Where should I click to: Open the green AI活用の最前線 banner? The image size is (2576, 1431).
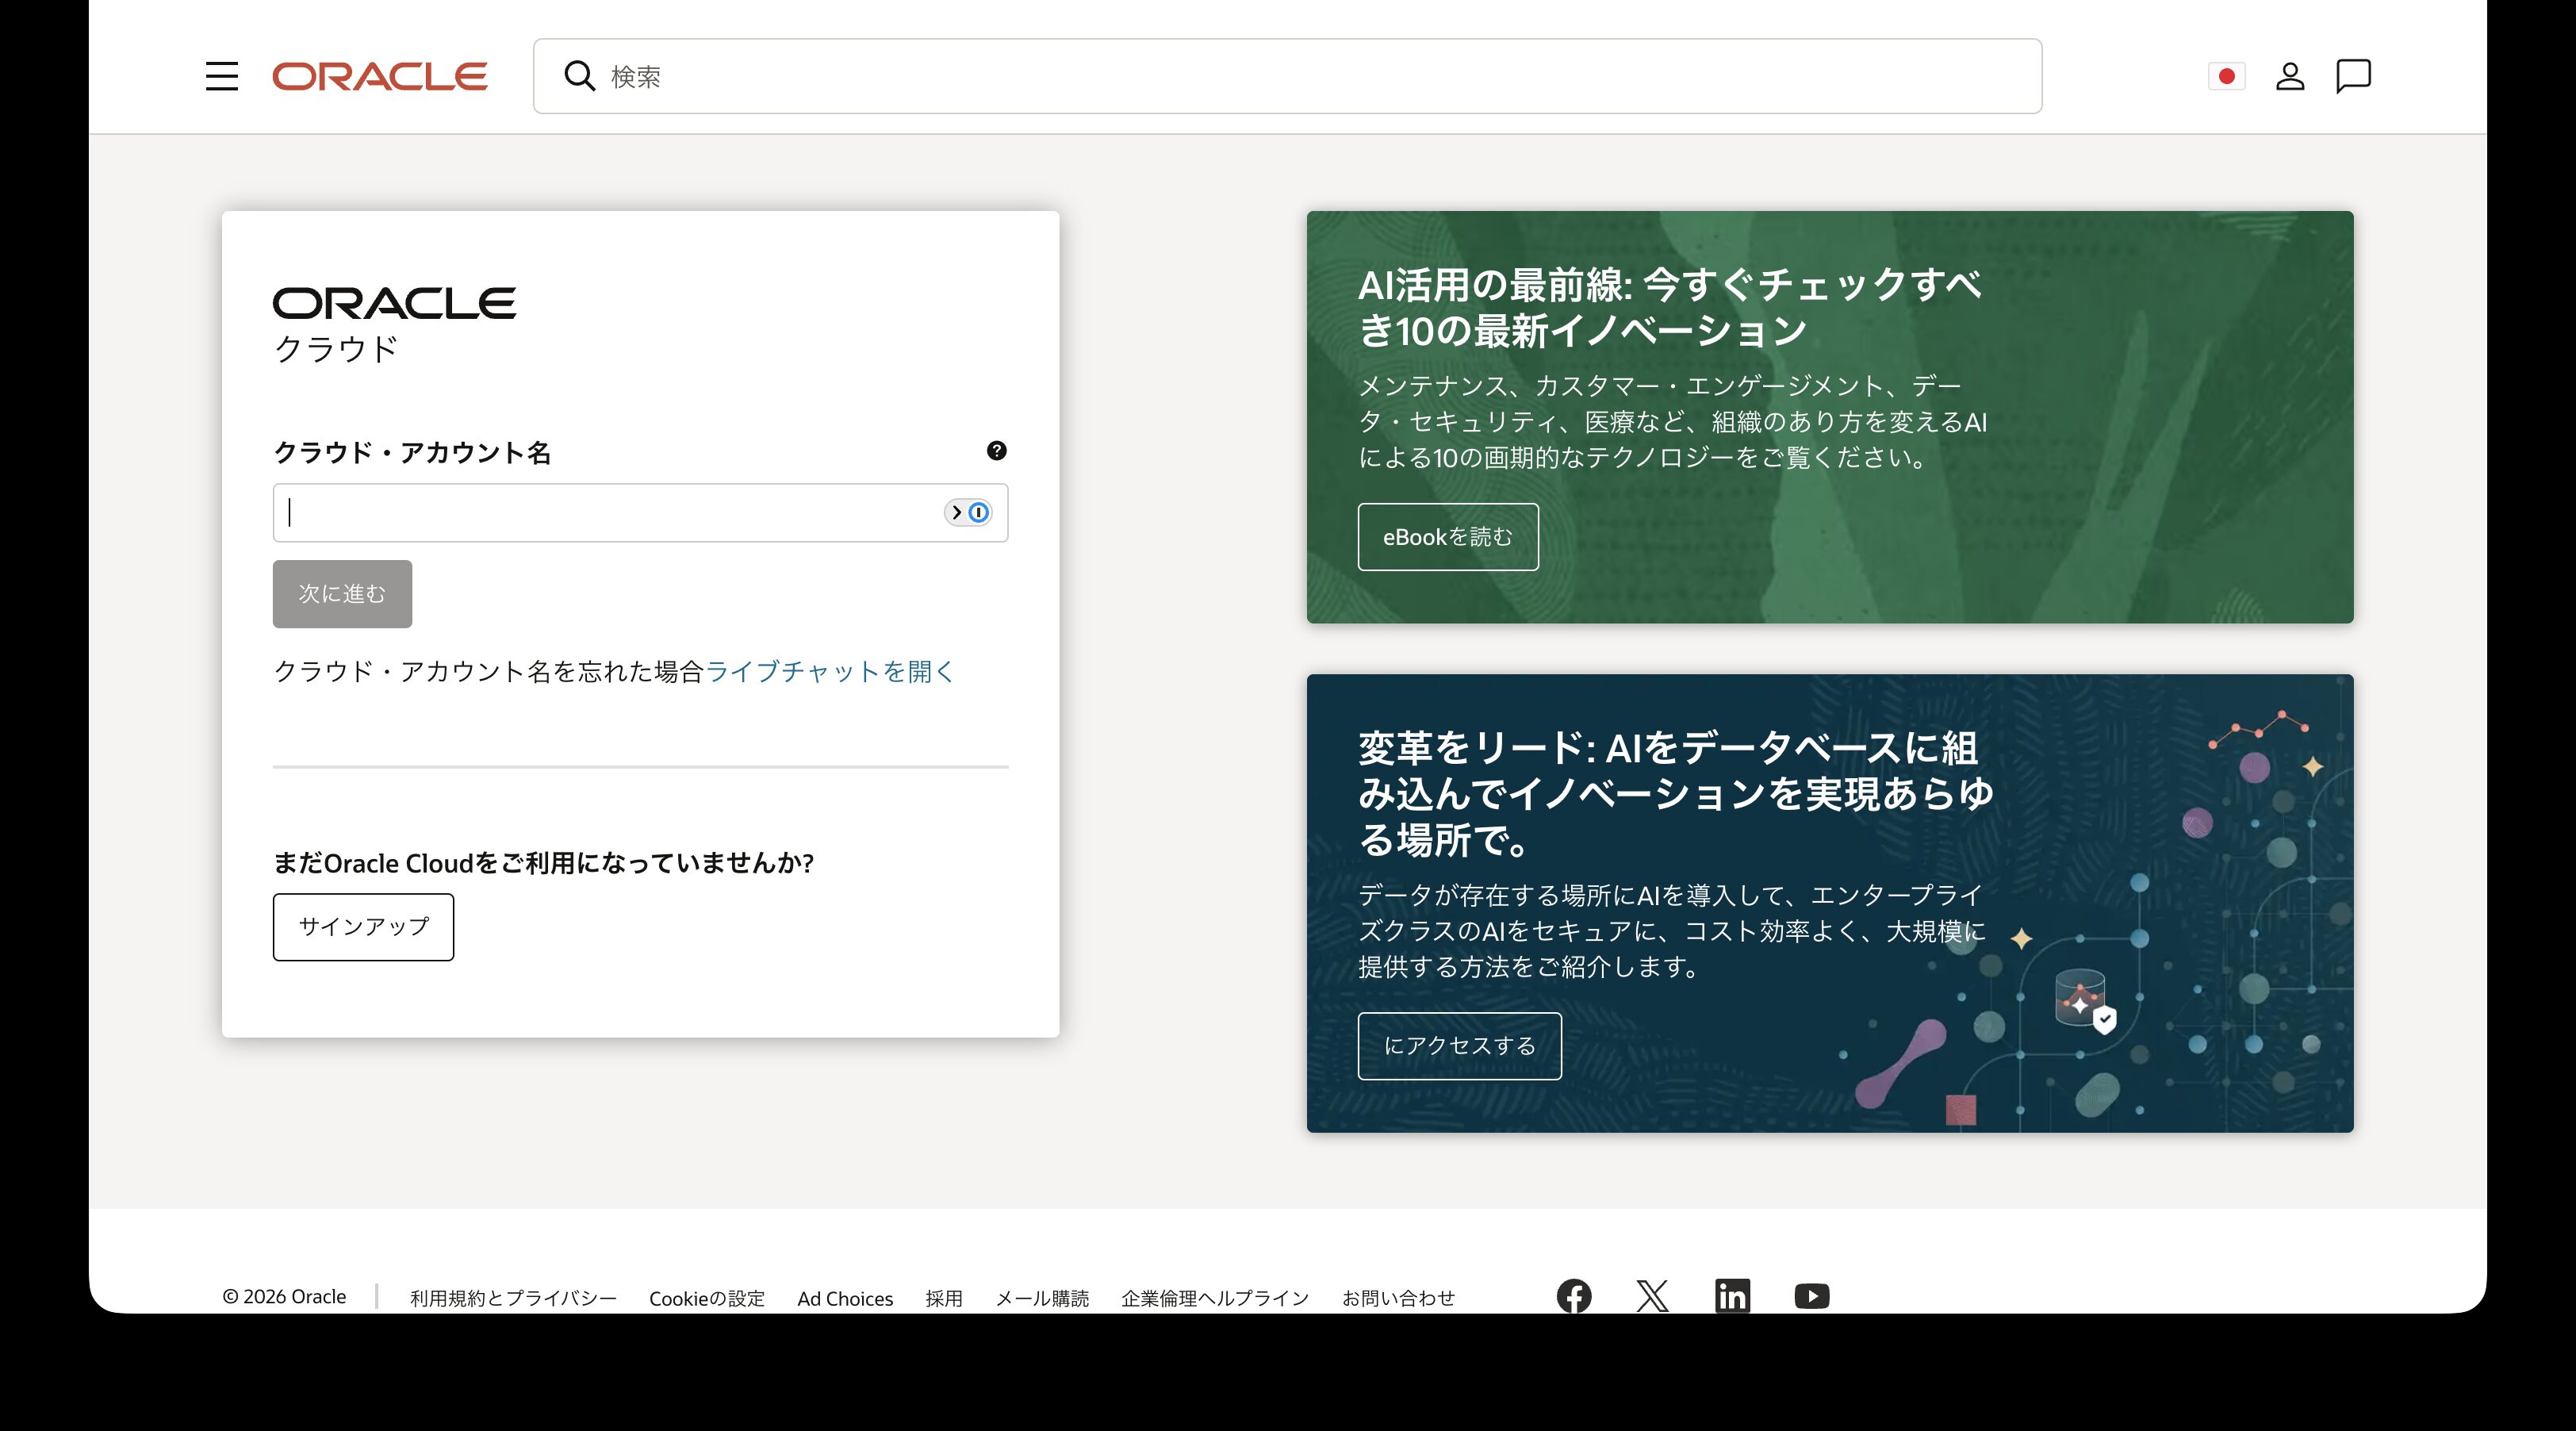1830,417
